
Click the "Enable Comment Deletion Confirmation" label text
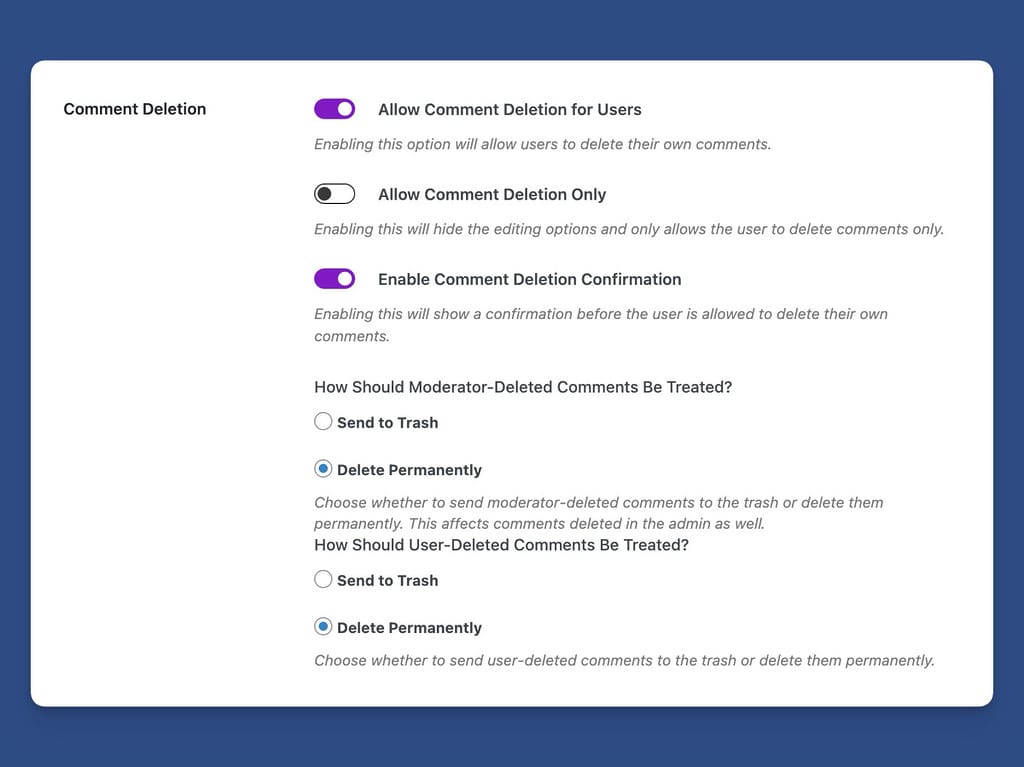pyautogui.click(x=529, y=280)
